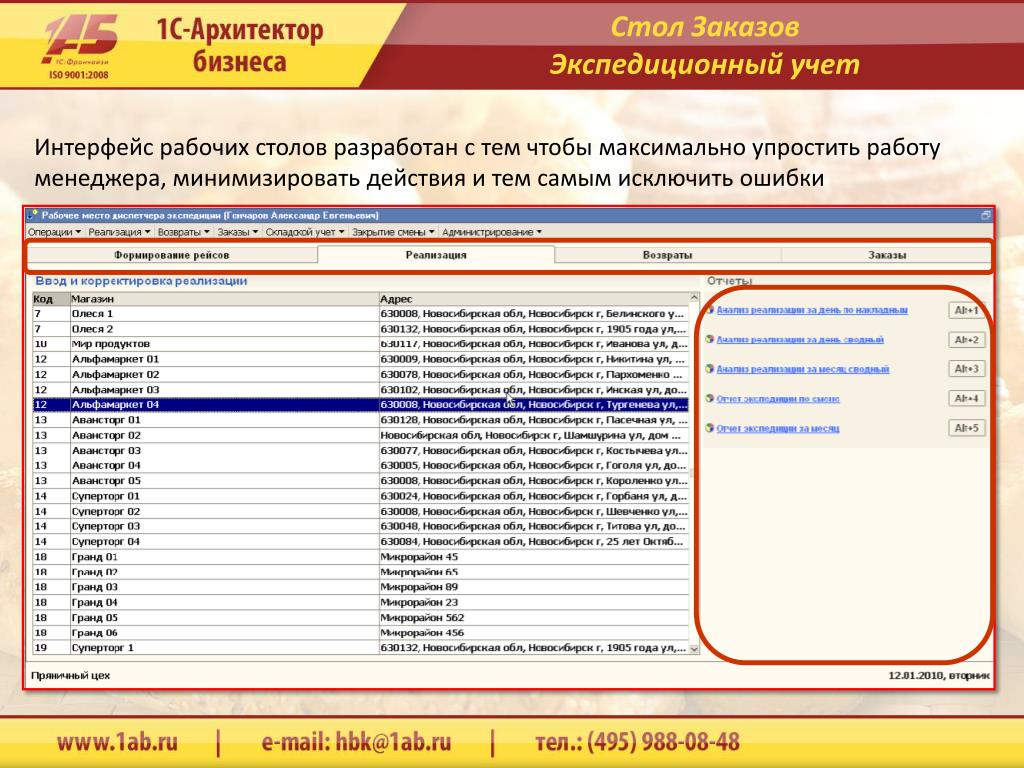1024x768 pixels.
Task: Select the store row 'Олеся 1'
Action: [x=360, y=313]
